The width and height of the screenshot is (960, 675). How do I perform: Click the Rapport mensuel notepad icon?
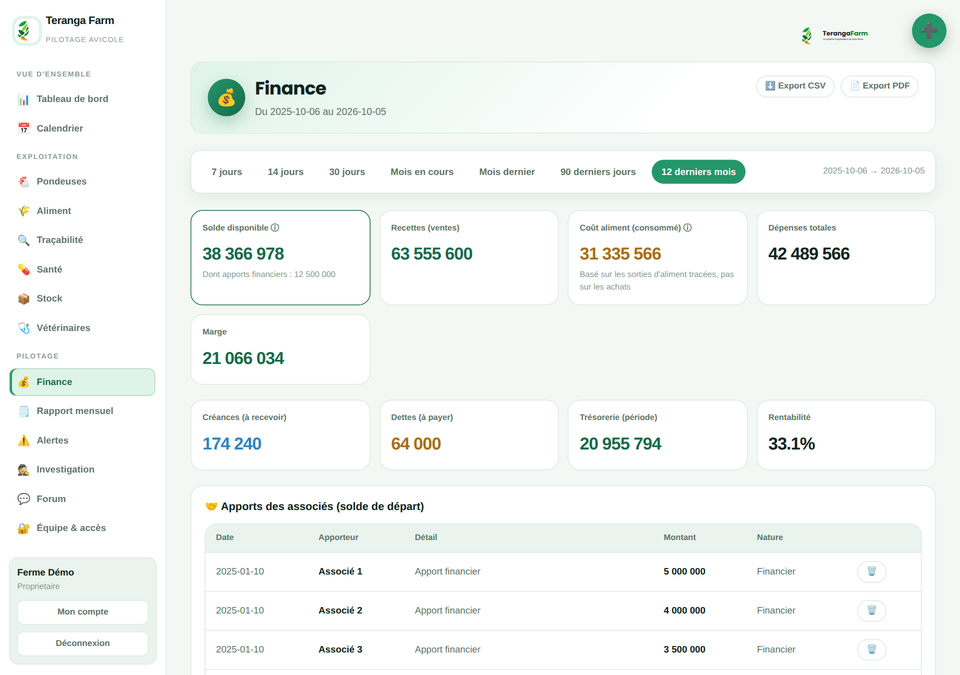(23, 411)
